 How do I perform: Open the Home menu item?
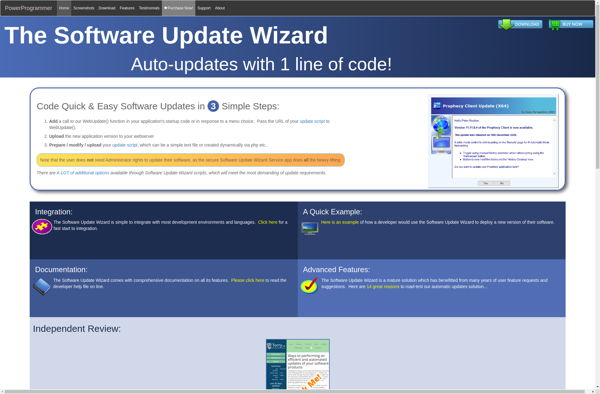coord(64,8)
